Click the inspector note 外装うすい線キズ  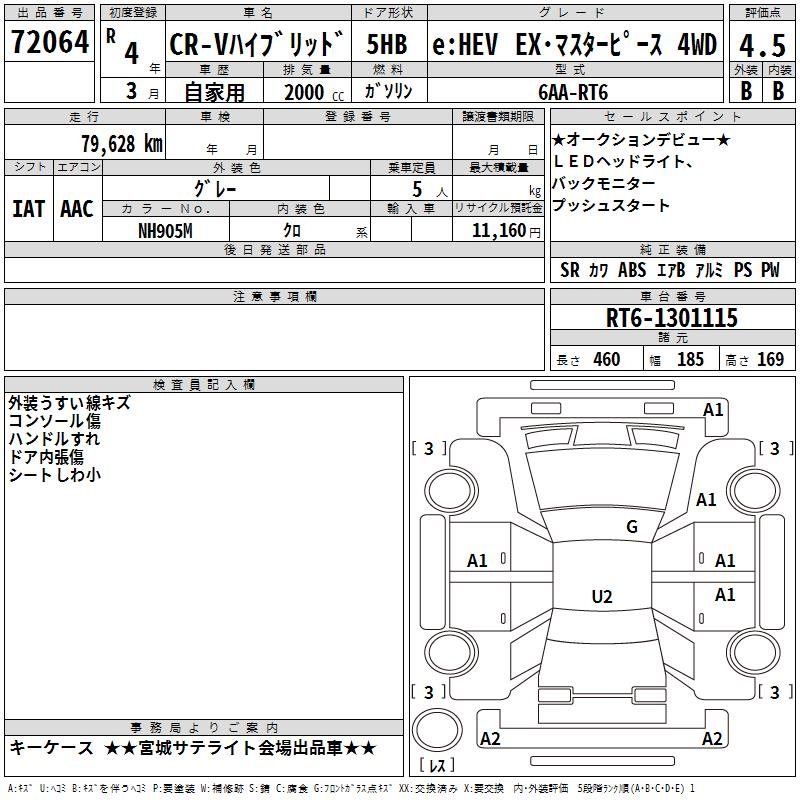coord(70,403)
